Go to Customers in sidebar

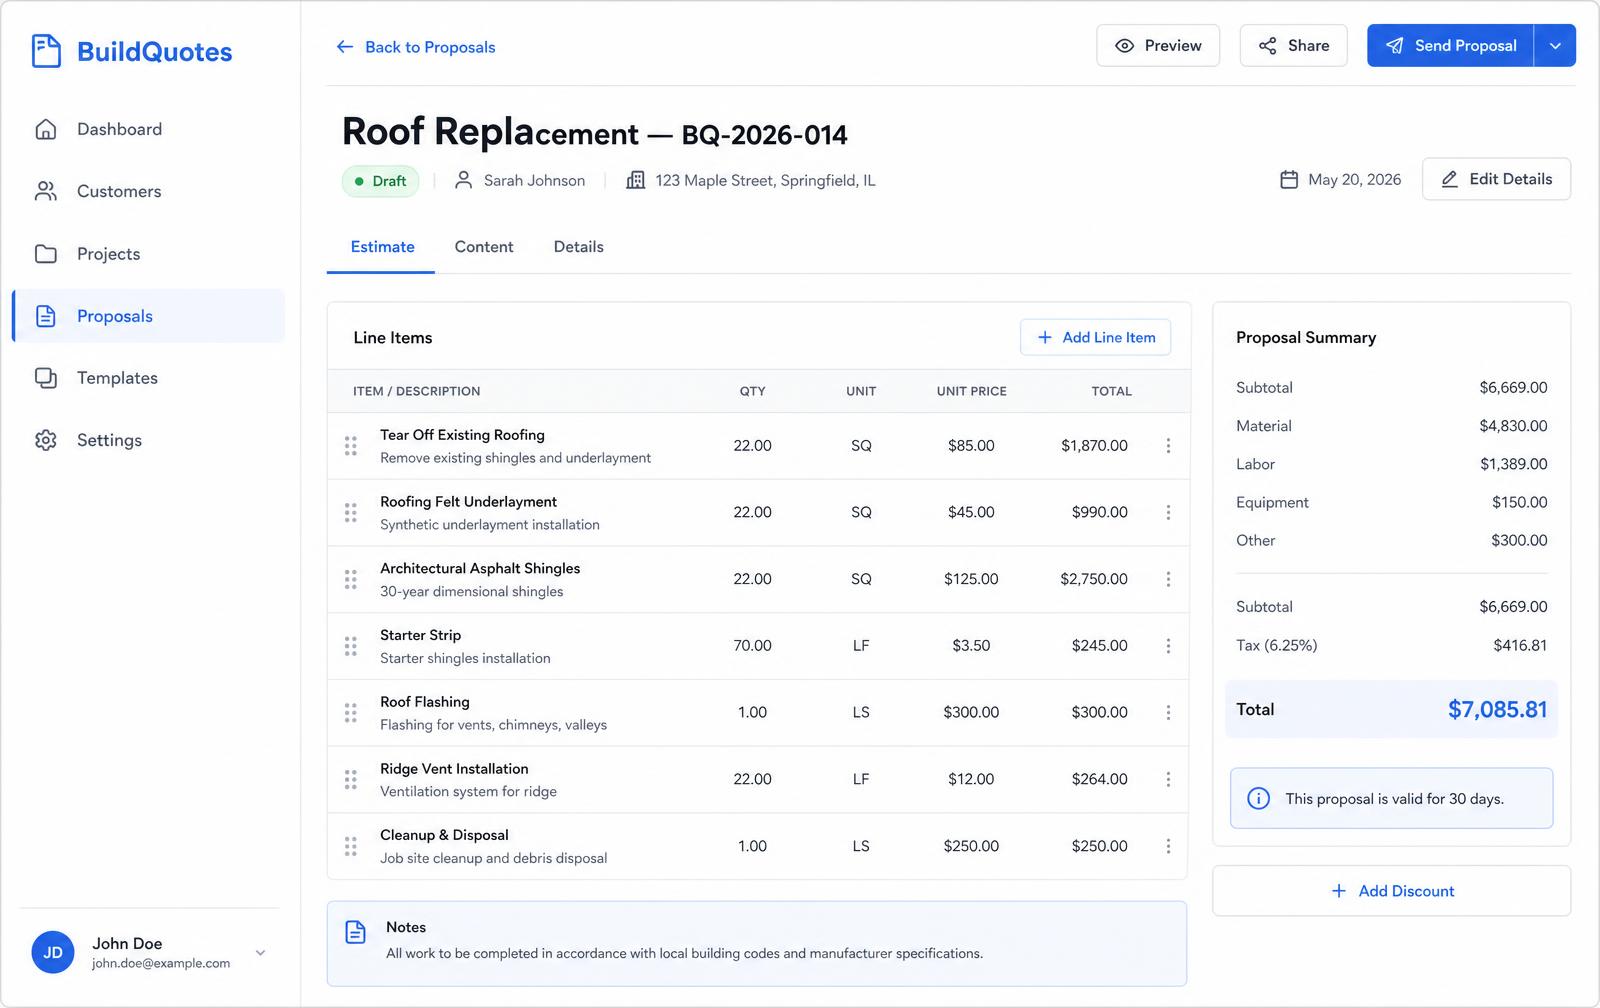coord(148,191)
